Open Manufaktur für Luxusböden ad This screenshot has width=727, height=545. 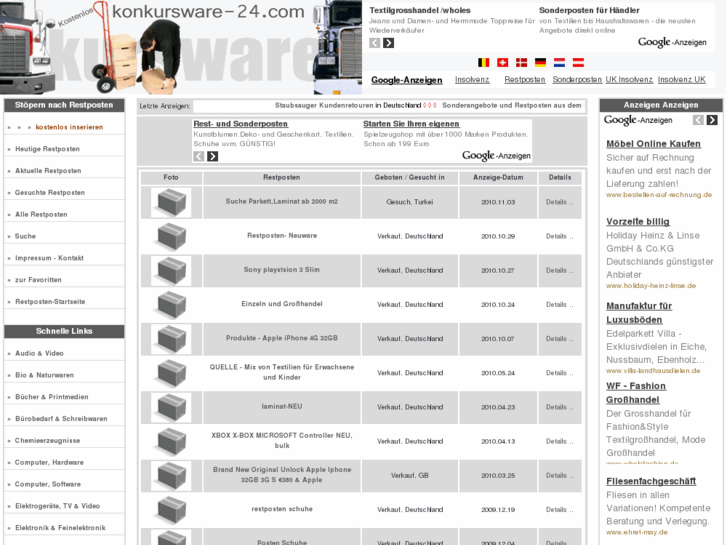(x=639, y=313)
